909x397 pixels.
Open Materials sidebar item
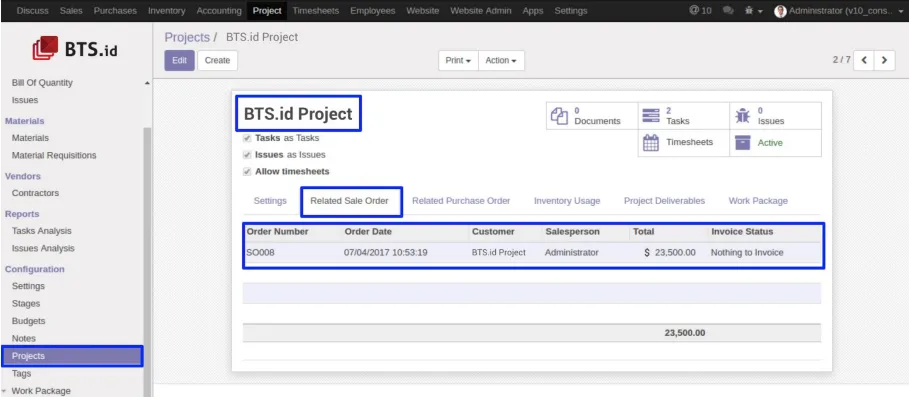[30, 138]
